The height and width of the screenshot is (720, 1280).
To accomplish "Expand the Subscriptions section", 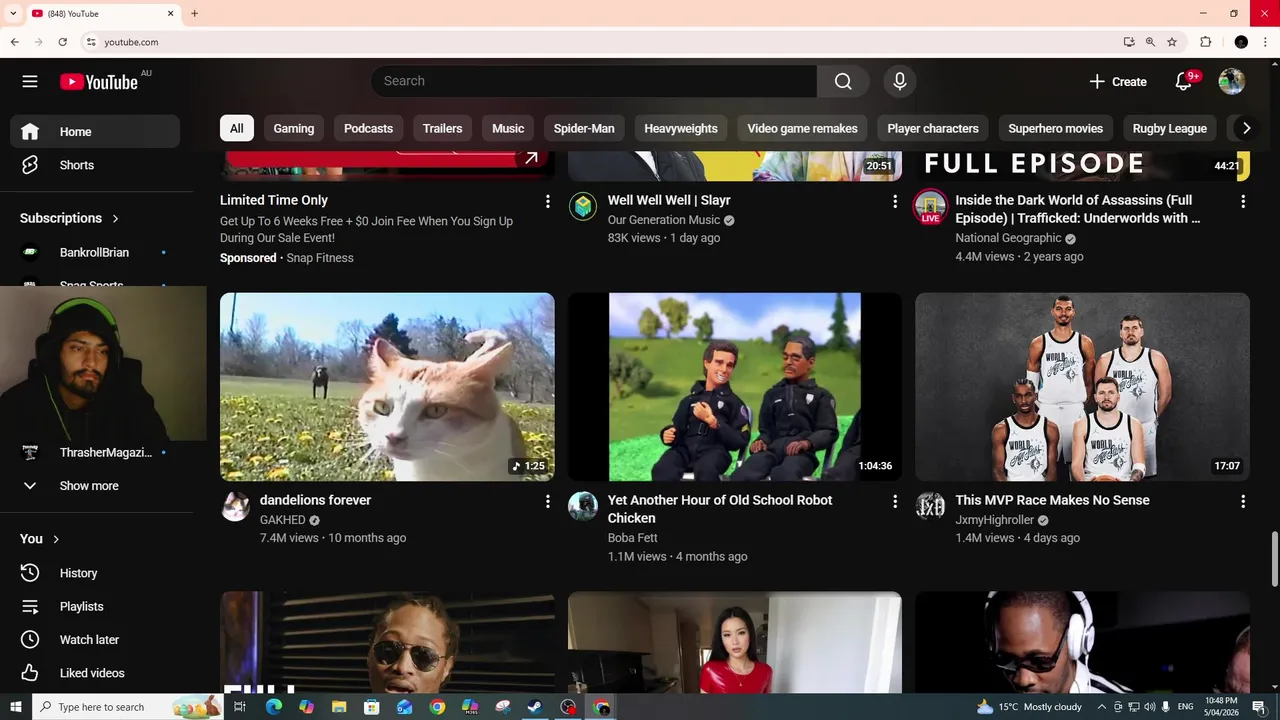I will point(70,218).
